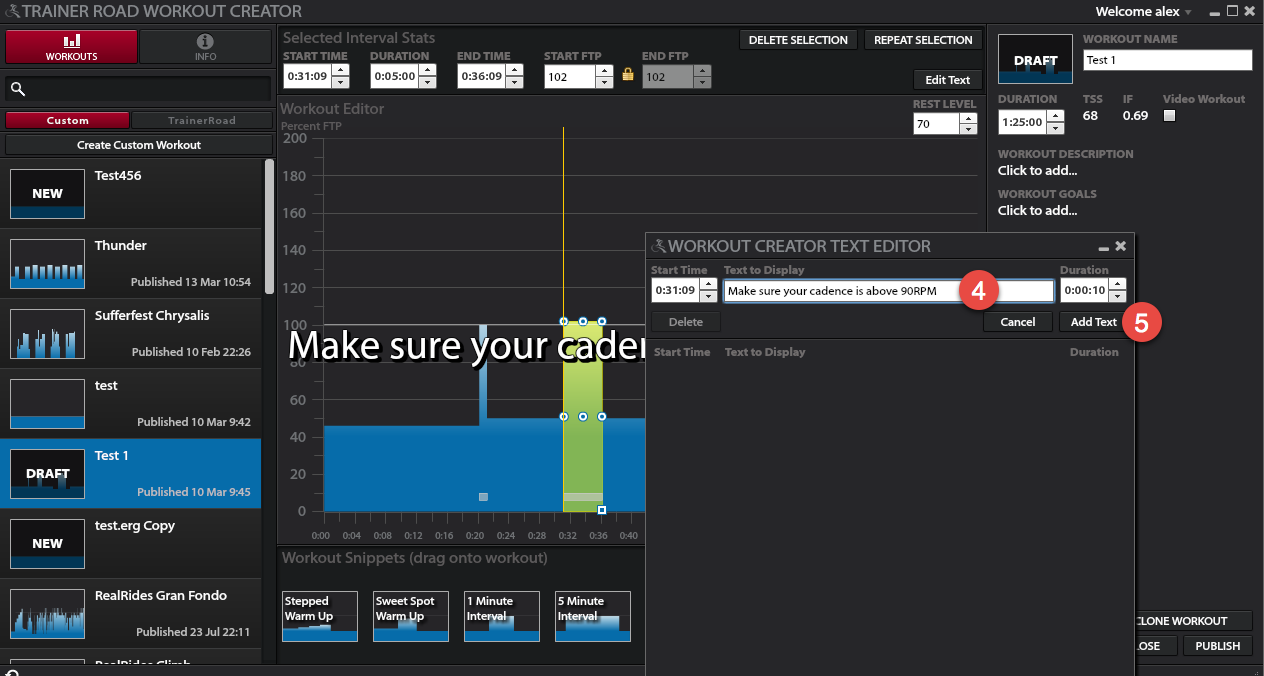The width and height of the screenshot is (1264, 676).
Task: Click the Start FTP value field
Action: [570, 76]
